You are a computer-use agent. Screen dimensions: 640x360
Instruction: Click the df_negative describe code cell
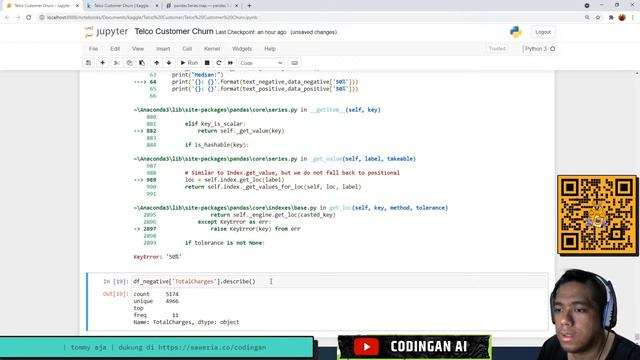(339, 281)
